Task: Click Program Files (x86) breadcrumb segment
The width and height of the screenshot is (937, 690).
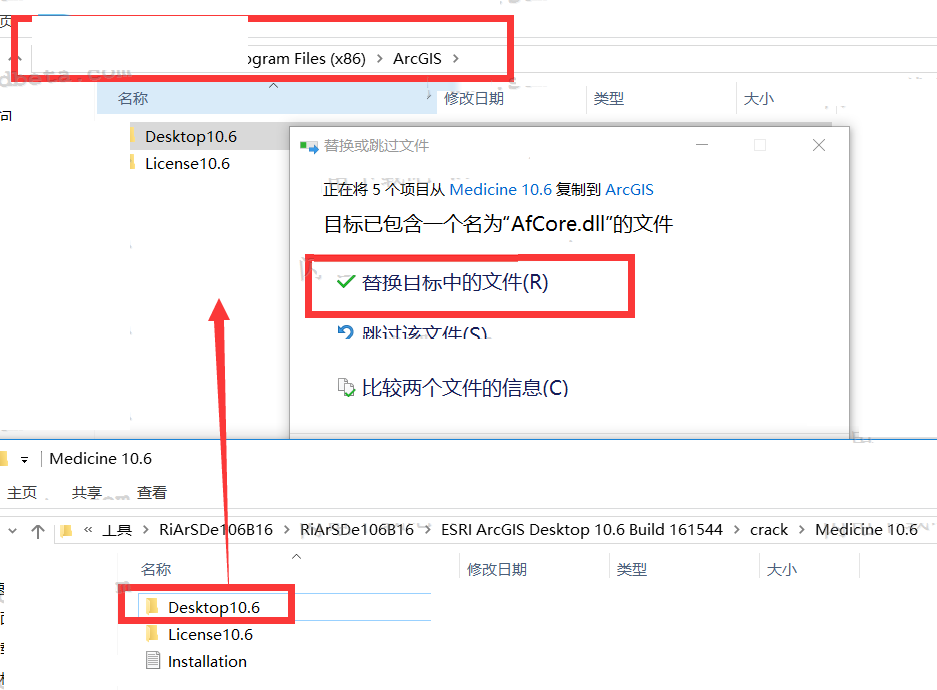Action: 307,59
